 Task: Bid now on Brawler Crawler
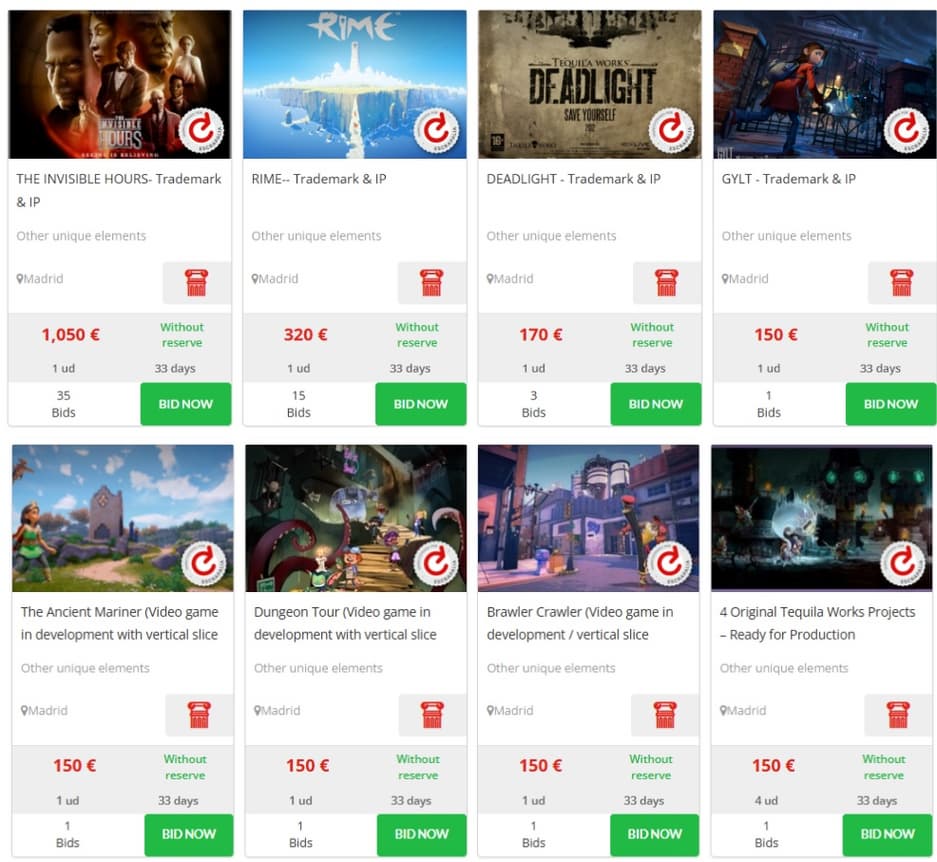point(654,835)
